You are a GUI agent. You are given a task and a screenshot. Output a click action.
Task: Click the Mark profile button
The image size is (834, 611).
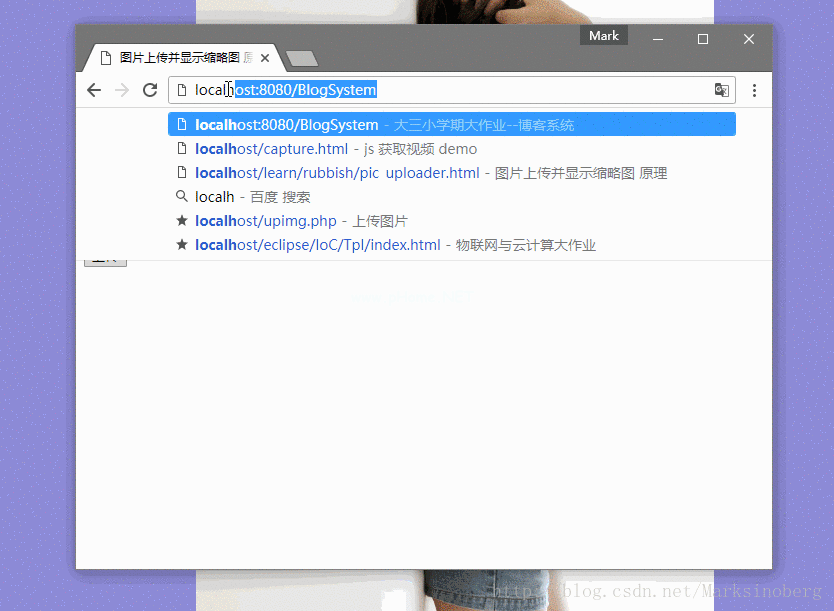(x=603, y=36)
